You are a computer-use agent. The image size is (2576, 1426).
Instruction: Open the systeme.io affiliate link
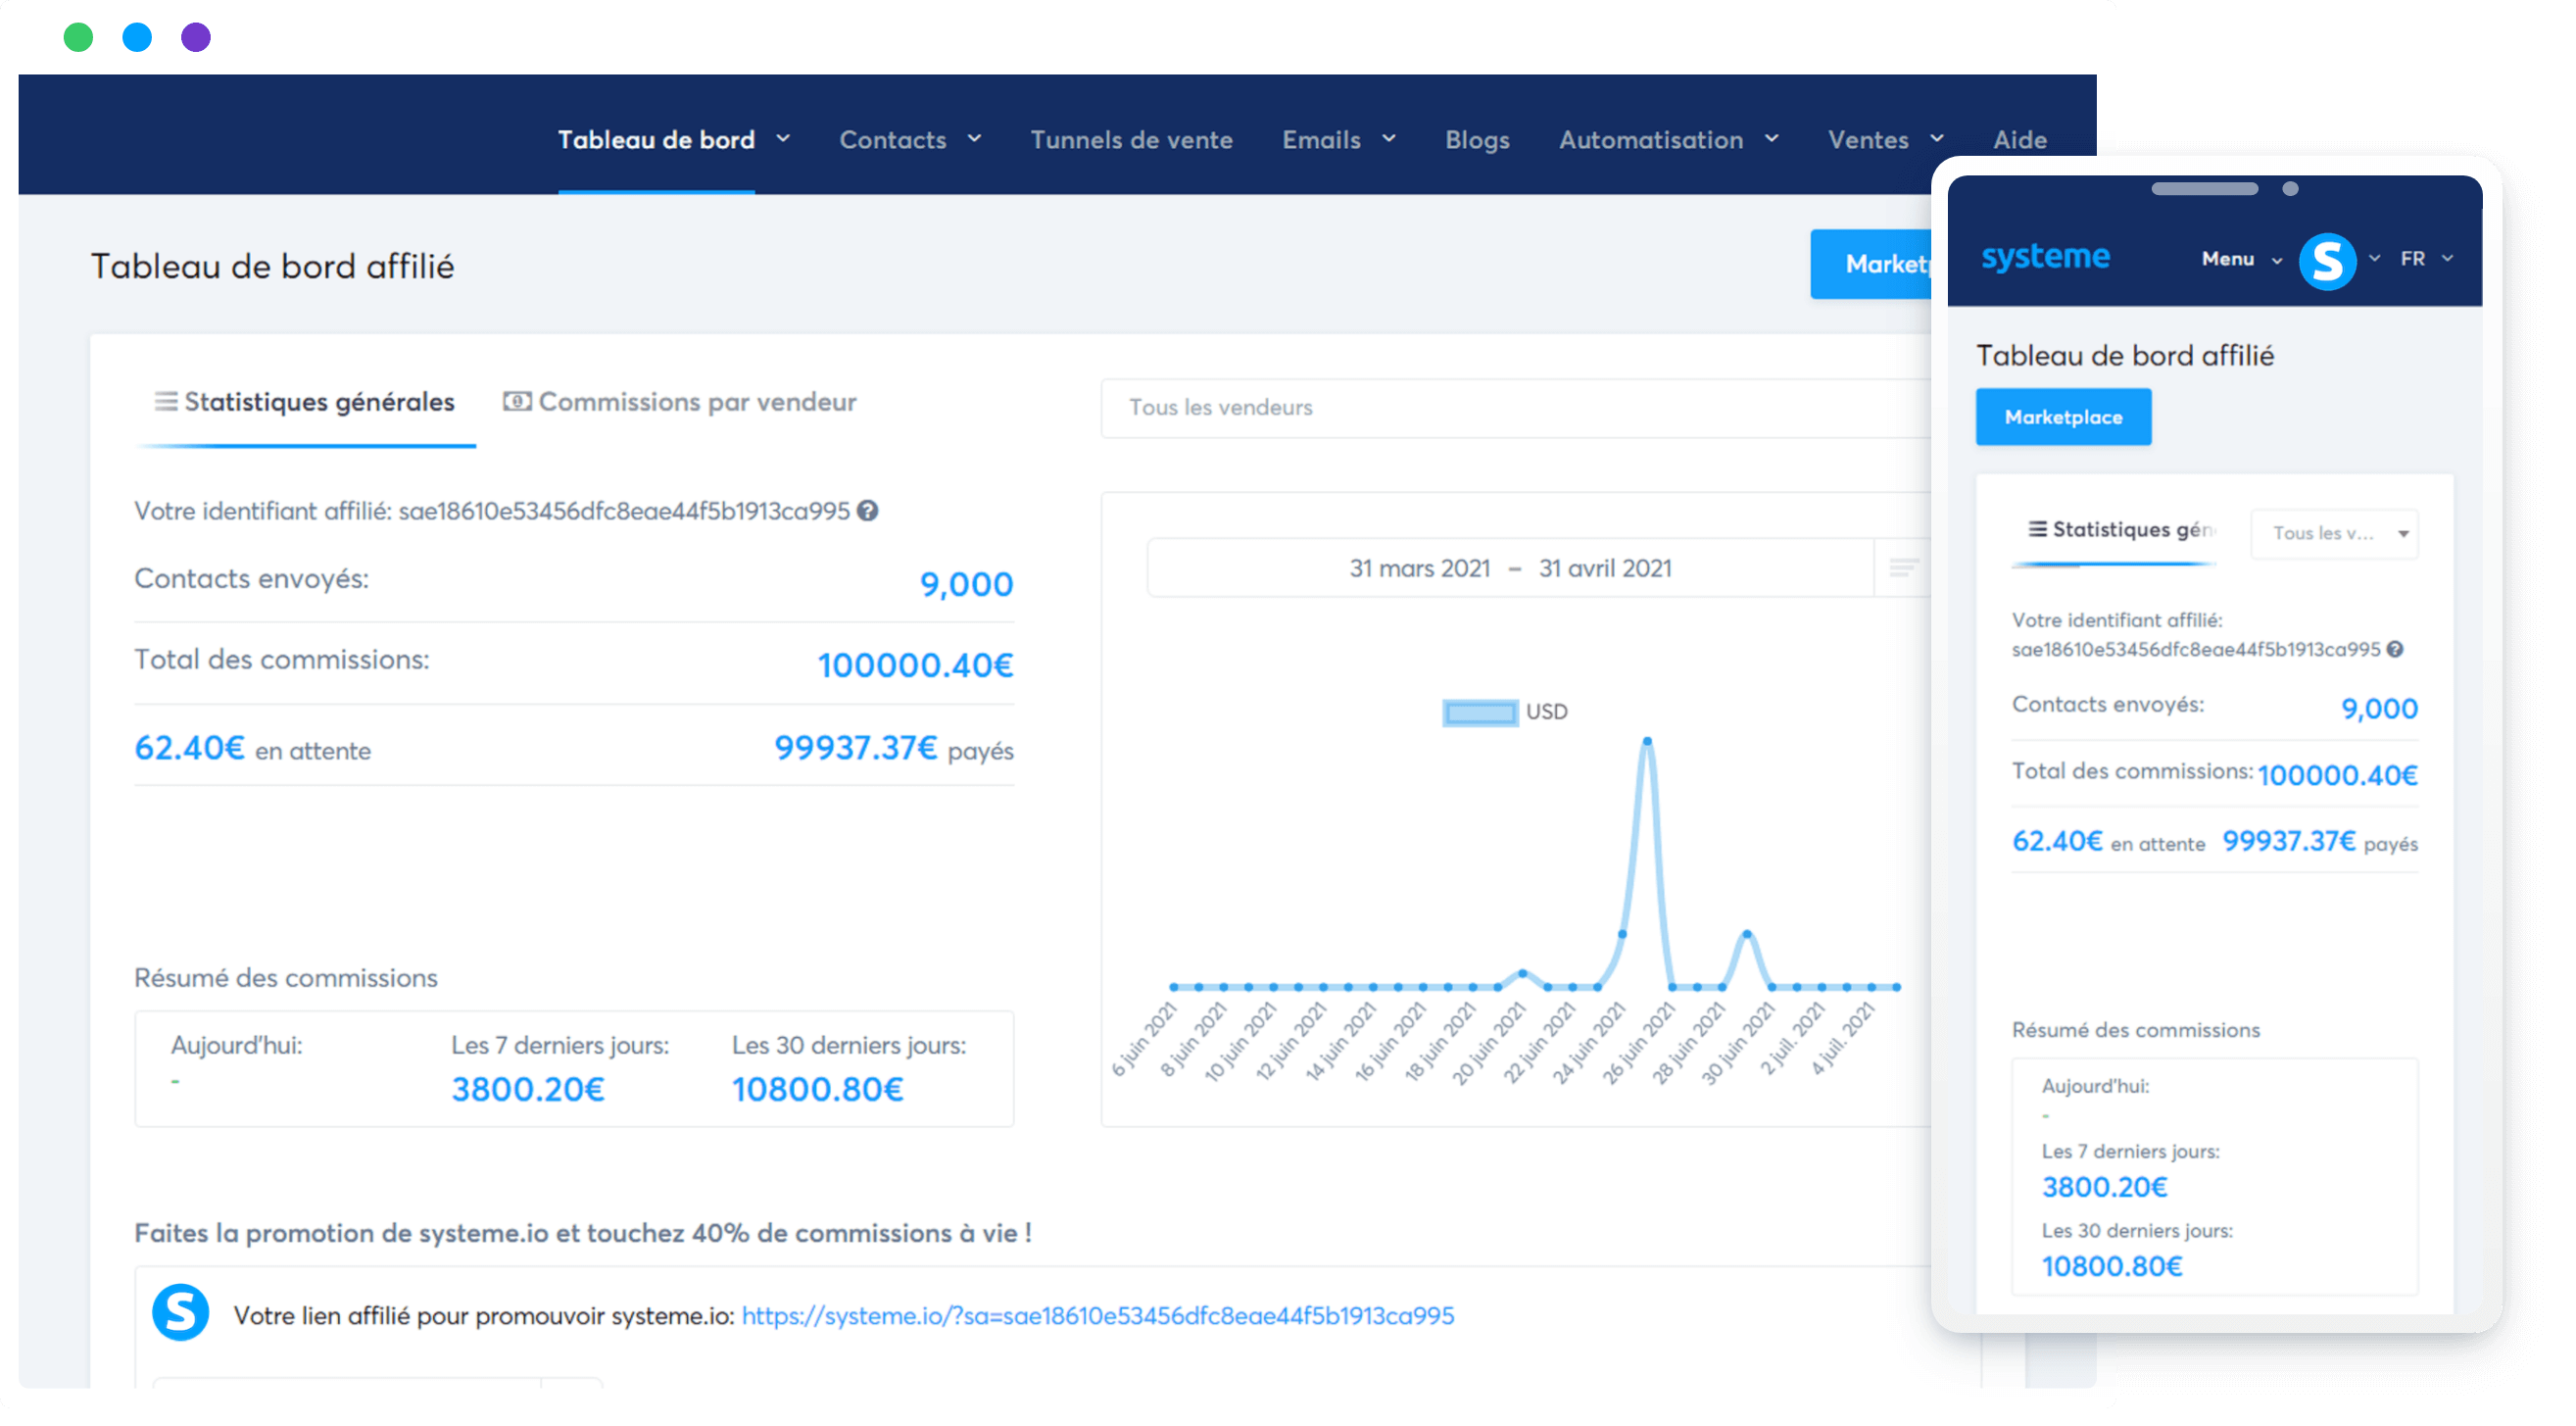[1097, 1316]
